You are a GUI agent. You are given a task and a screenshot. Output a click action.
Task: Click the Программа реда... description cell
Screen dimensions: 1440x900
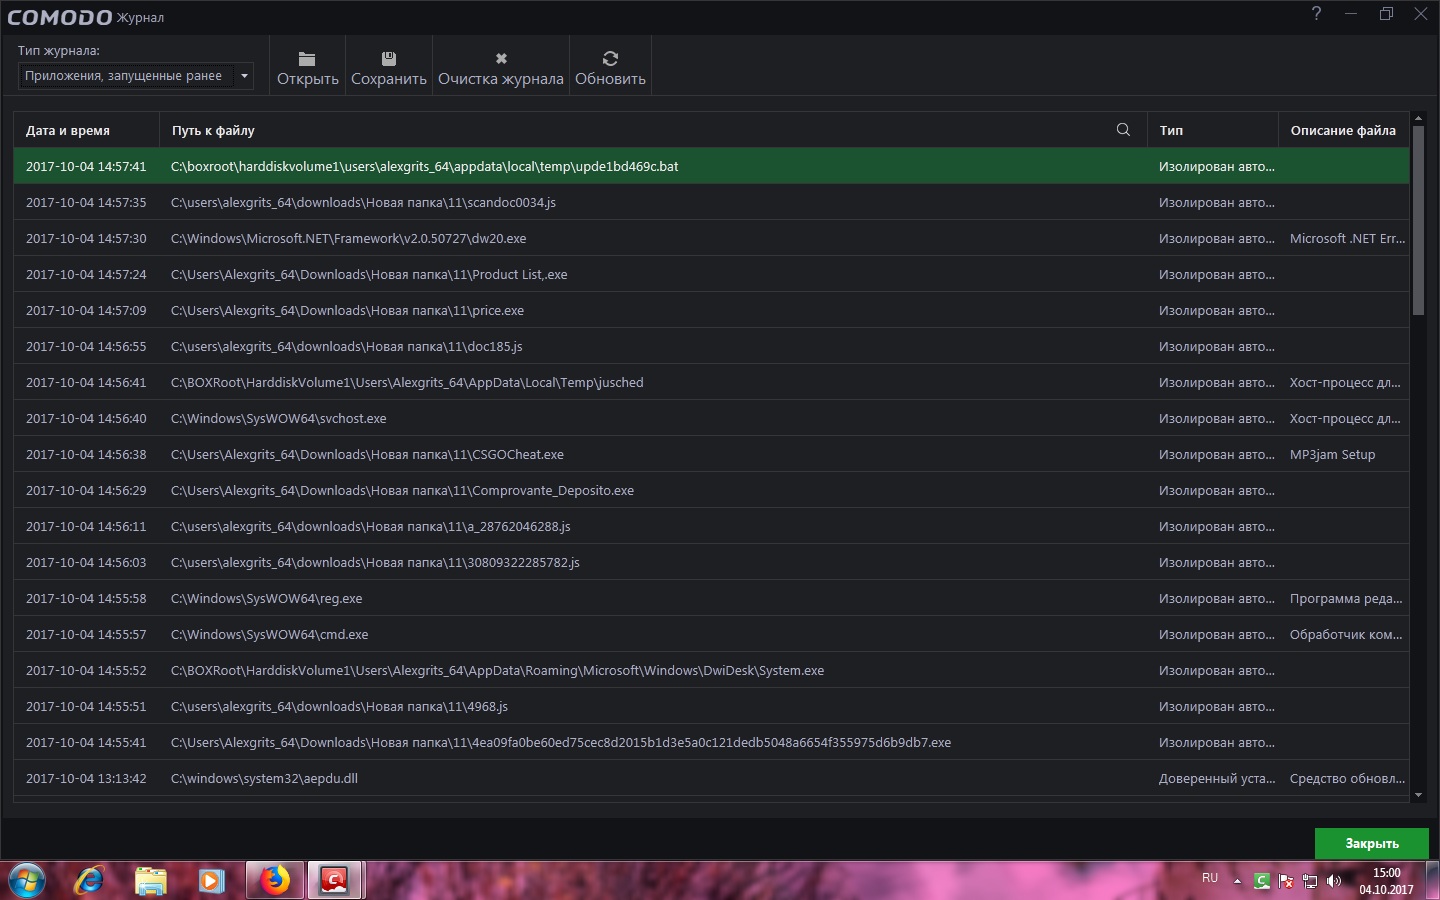click(x=1346, y=599)
